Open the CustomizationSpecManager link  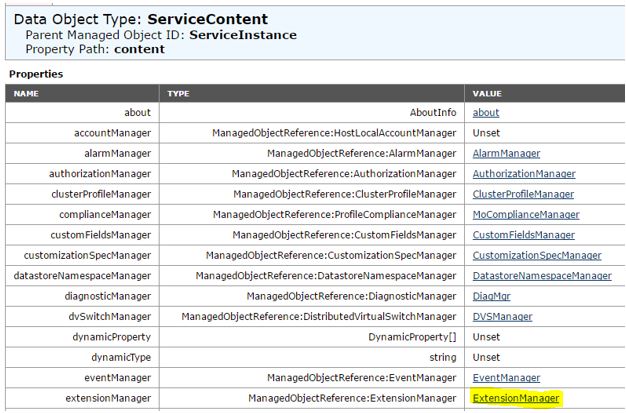(537, 255)
